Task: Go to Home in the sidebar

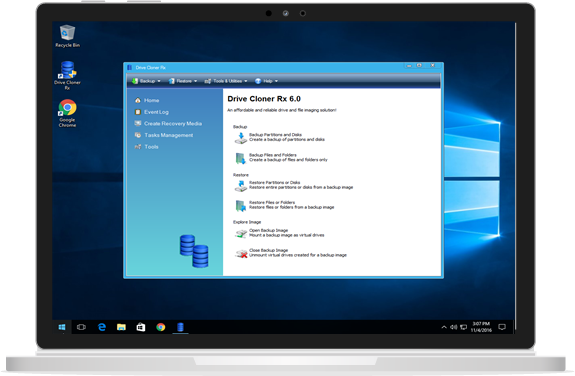Action: click(147, 100)
